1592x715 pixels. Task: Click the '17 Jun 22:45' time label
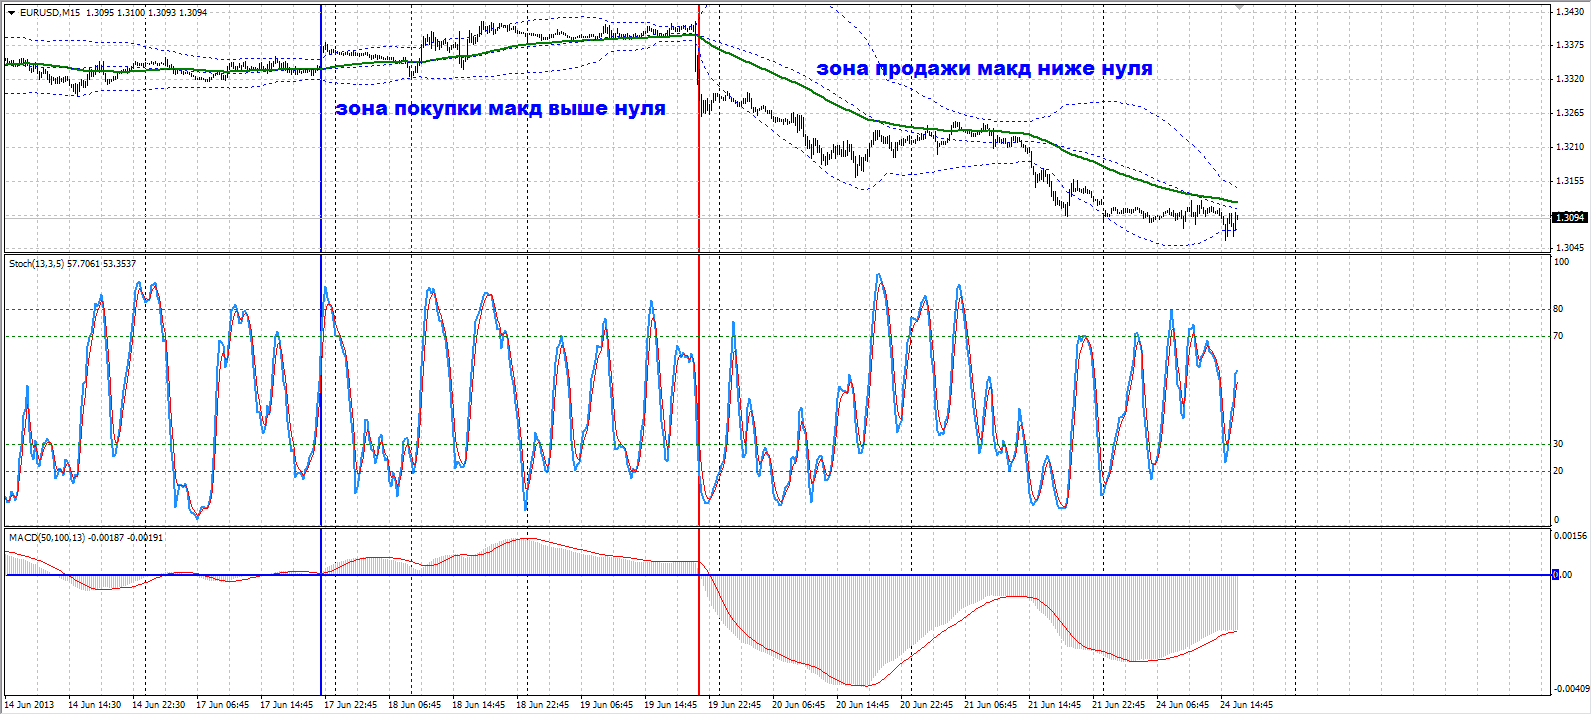(351, 705)
